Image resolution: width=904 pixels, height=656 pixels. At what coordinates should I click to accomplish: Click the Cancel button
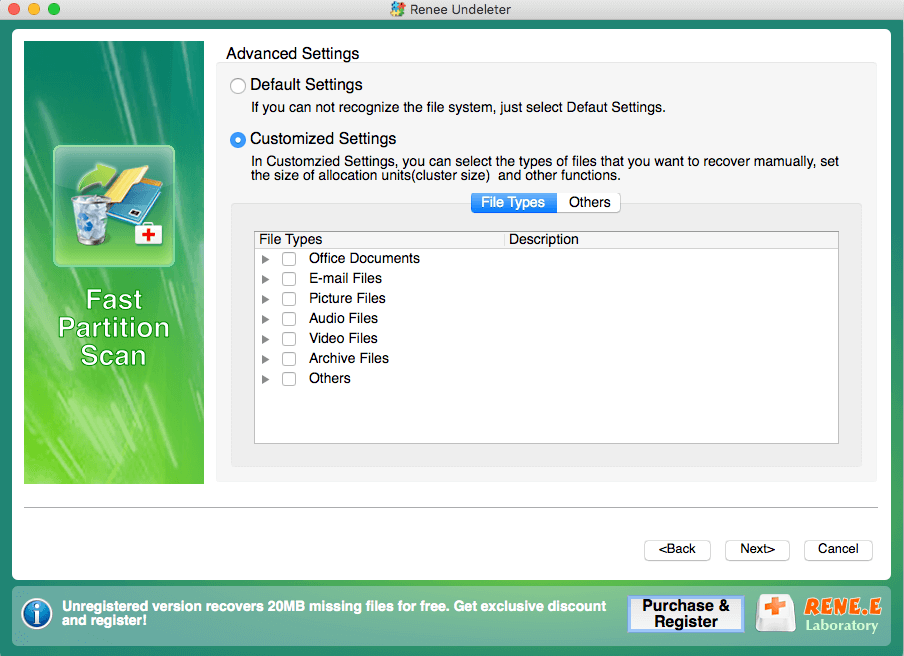click(x=838, y=549)
